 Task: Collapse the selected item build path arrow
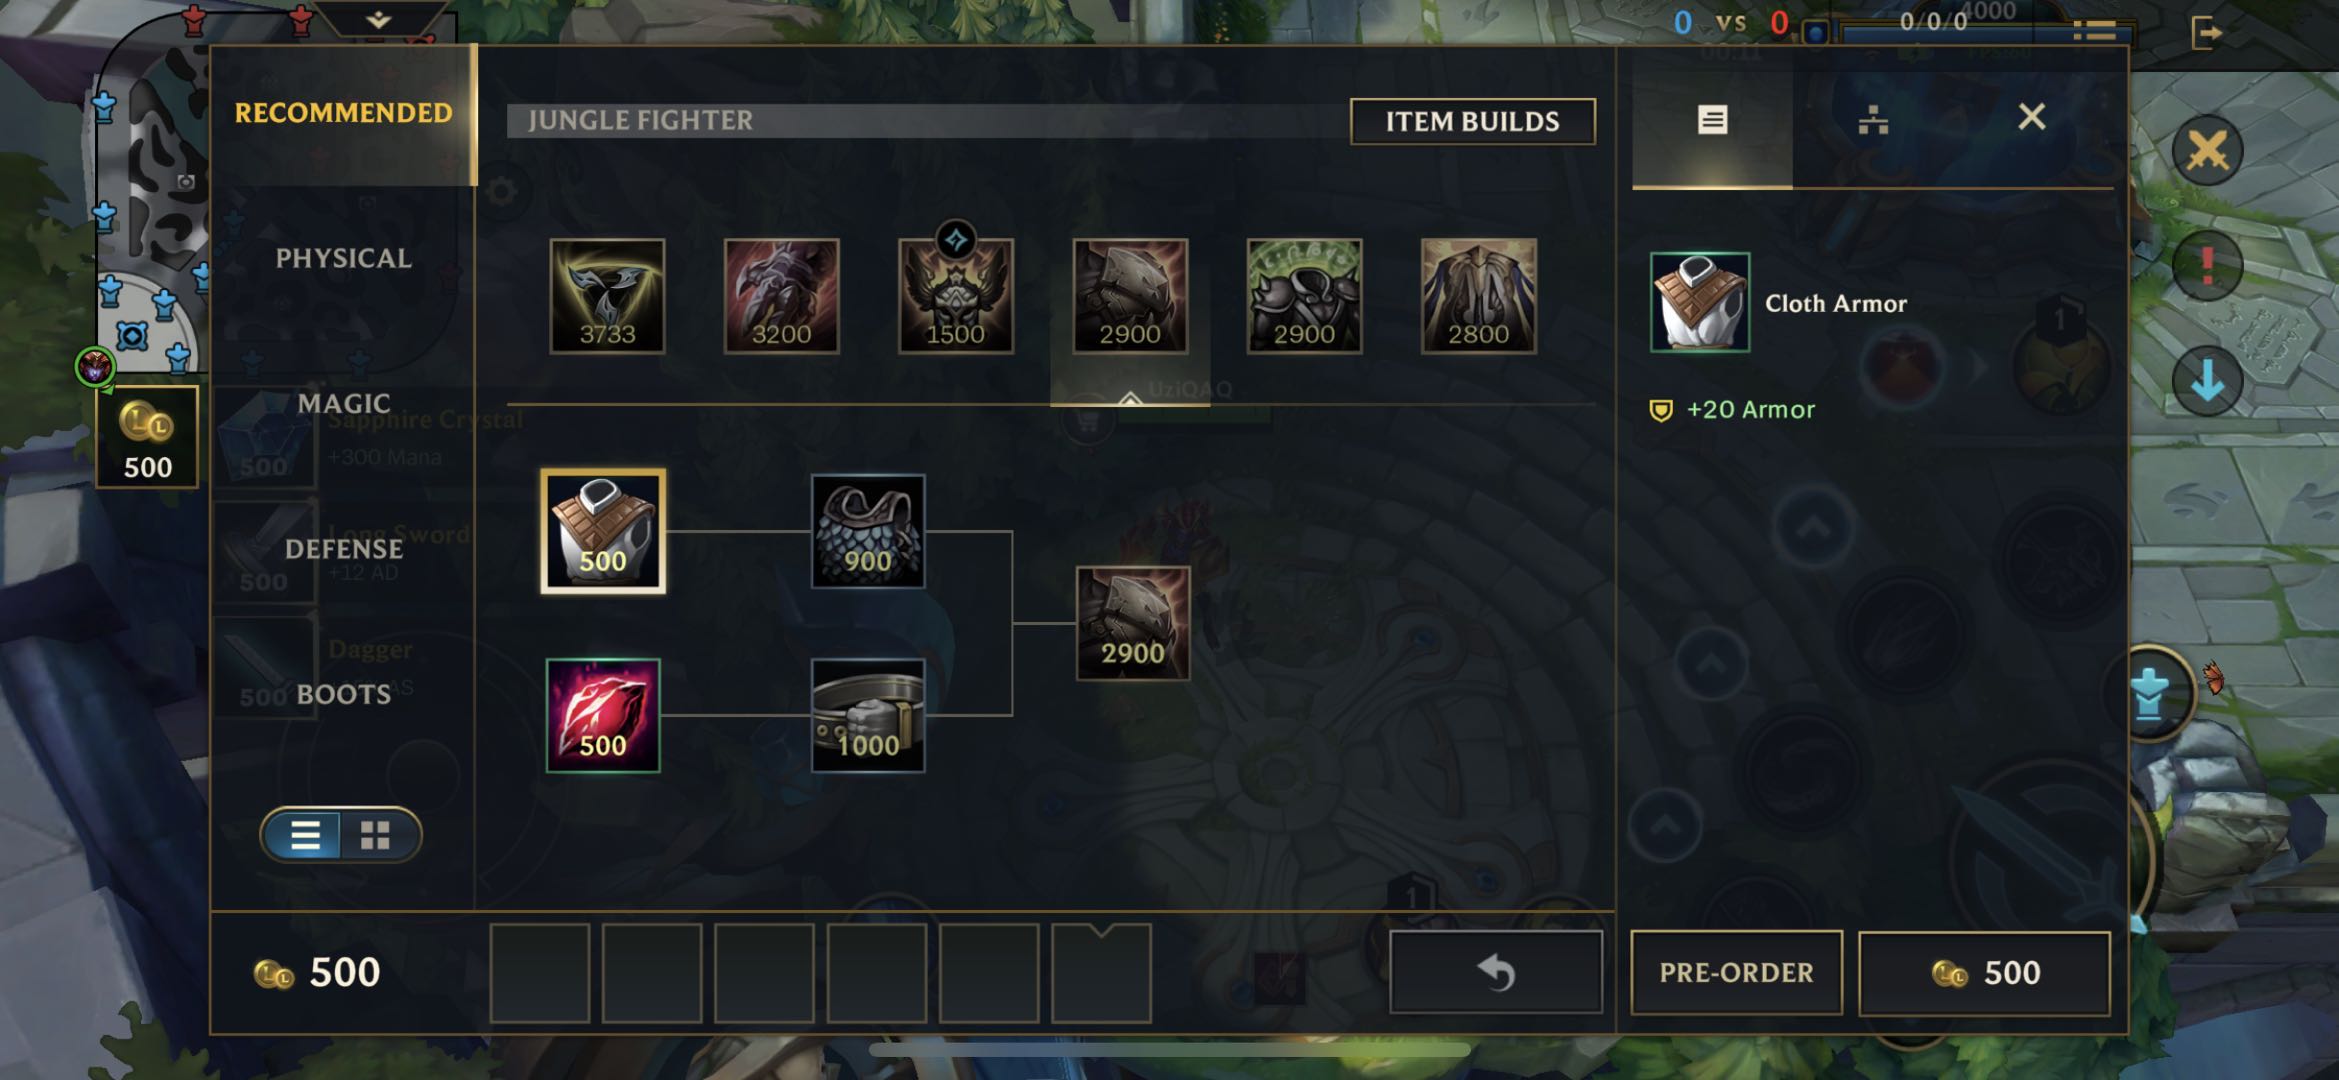pyautogui.click(x=1130, y=399)
